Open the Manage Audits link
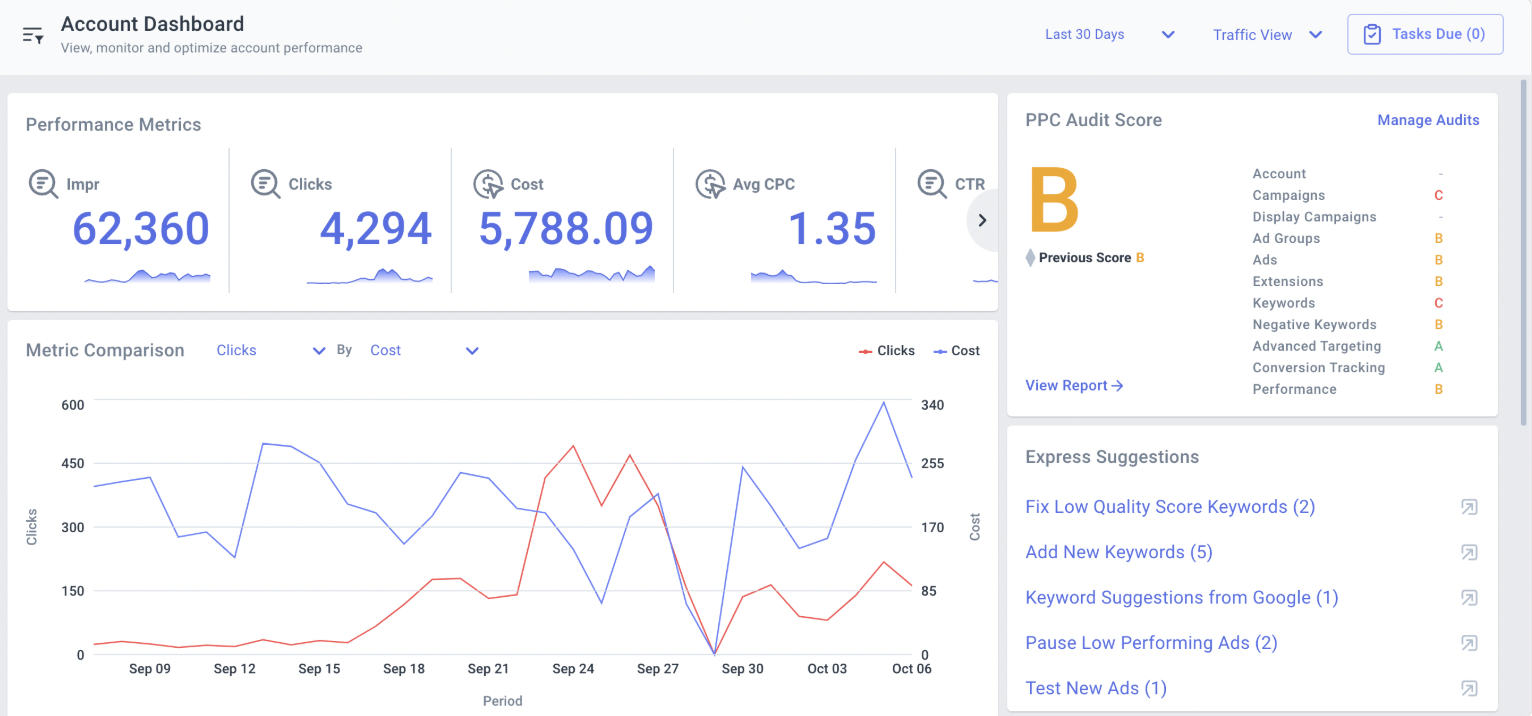The image size is (1532, 716). pyautogui.click(x=1428, y=120)
